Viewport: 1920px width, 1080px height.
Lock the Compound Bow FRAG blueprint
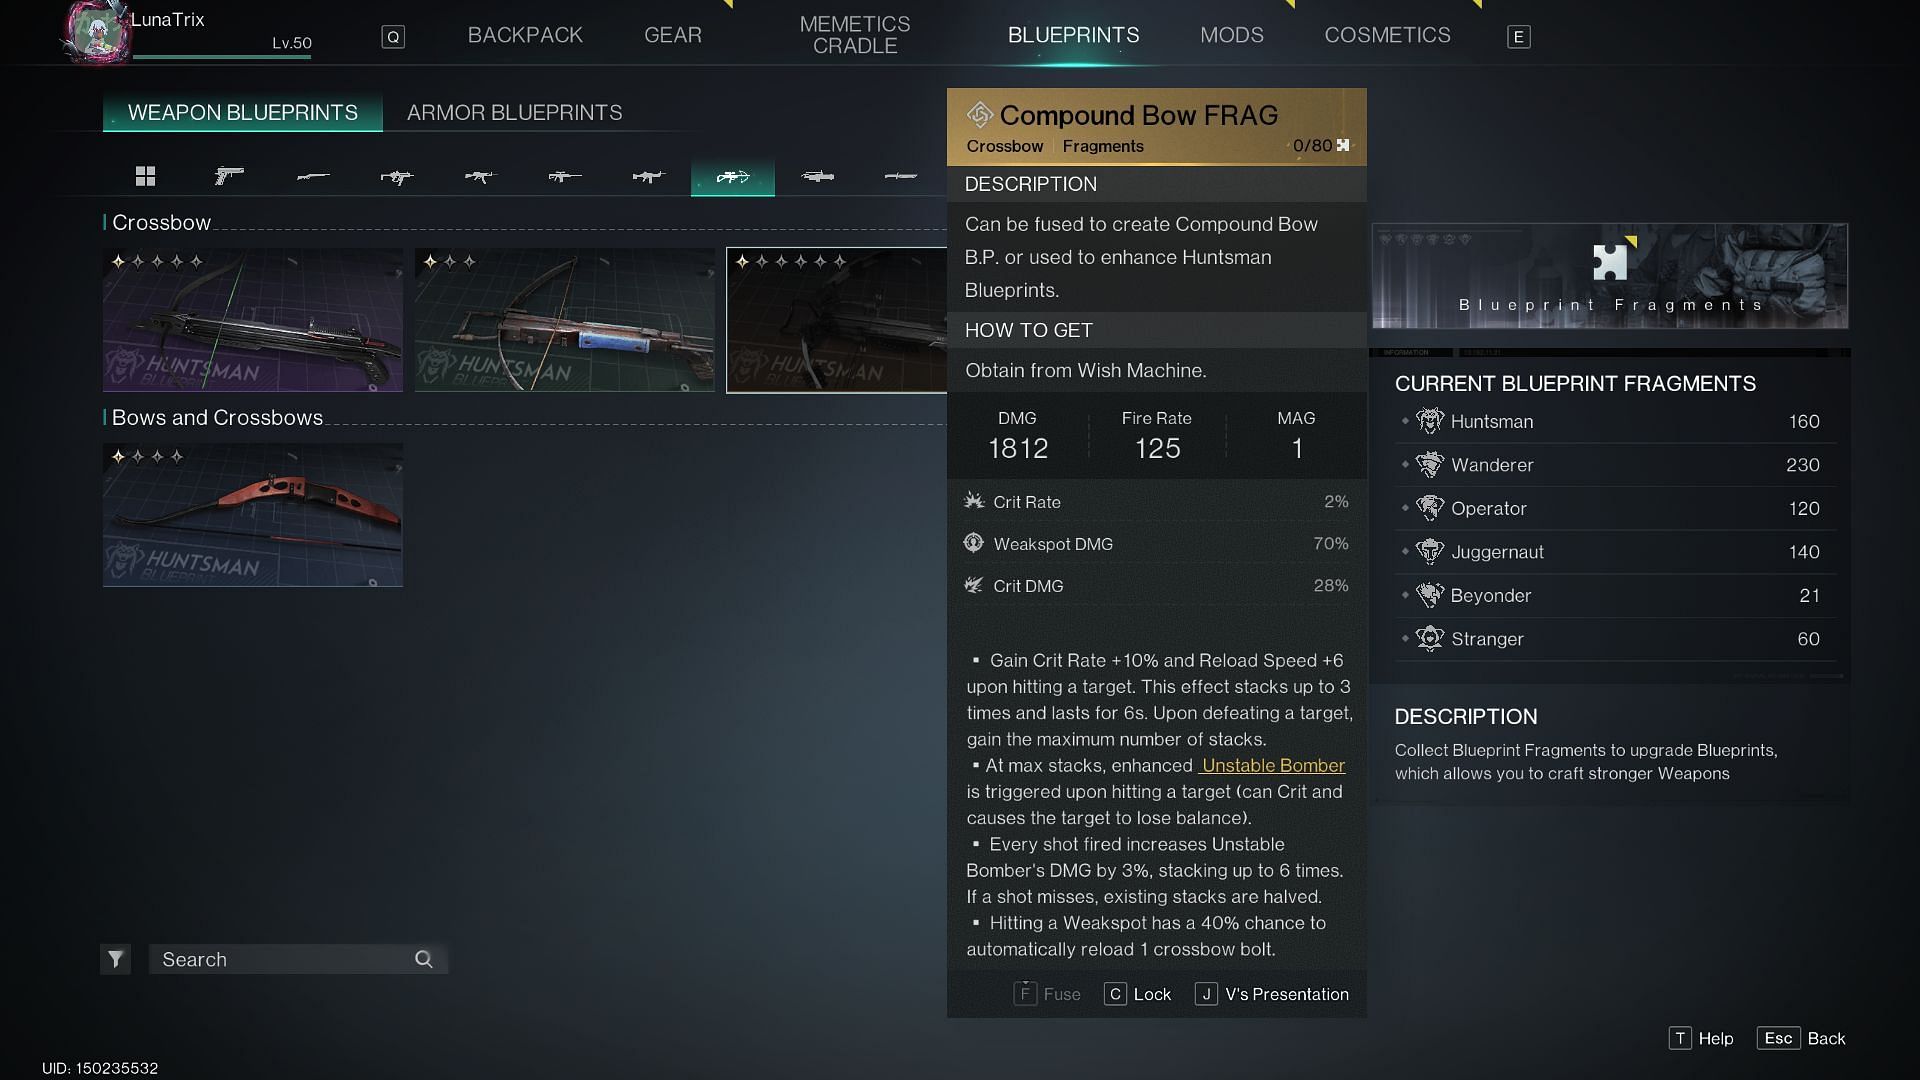[1137, 993]
